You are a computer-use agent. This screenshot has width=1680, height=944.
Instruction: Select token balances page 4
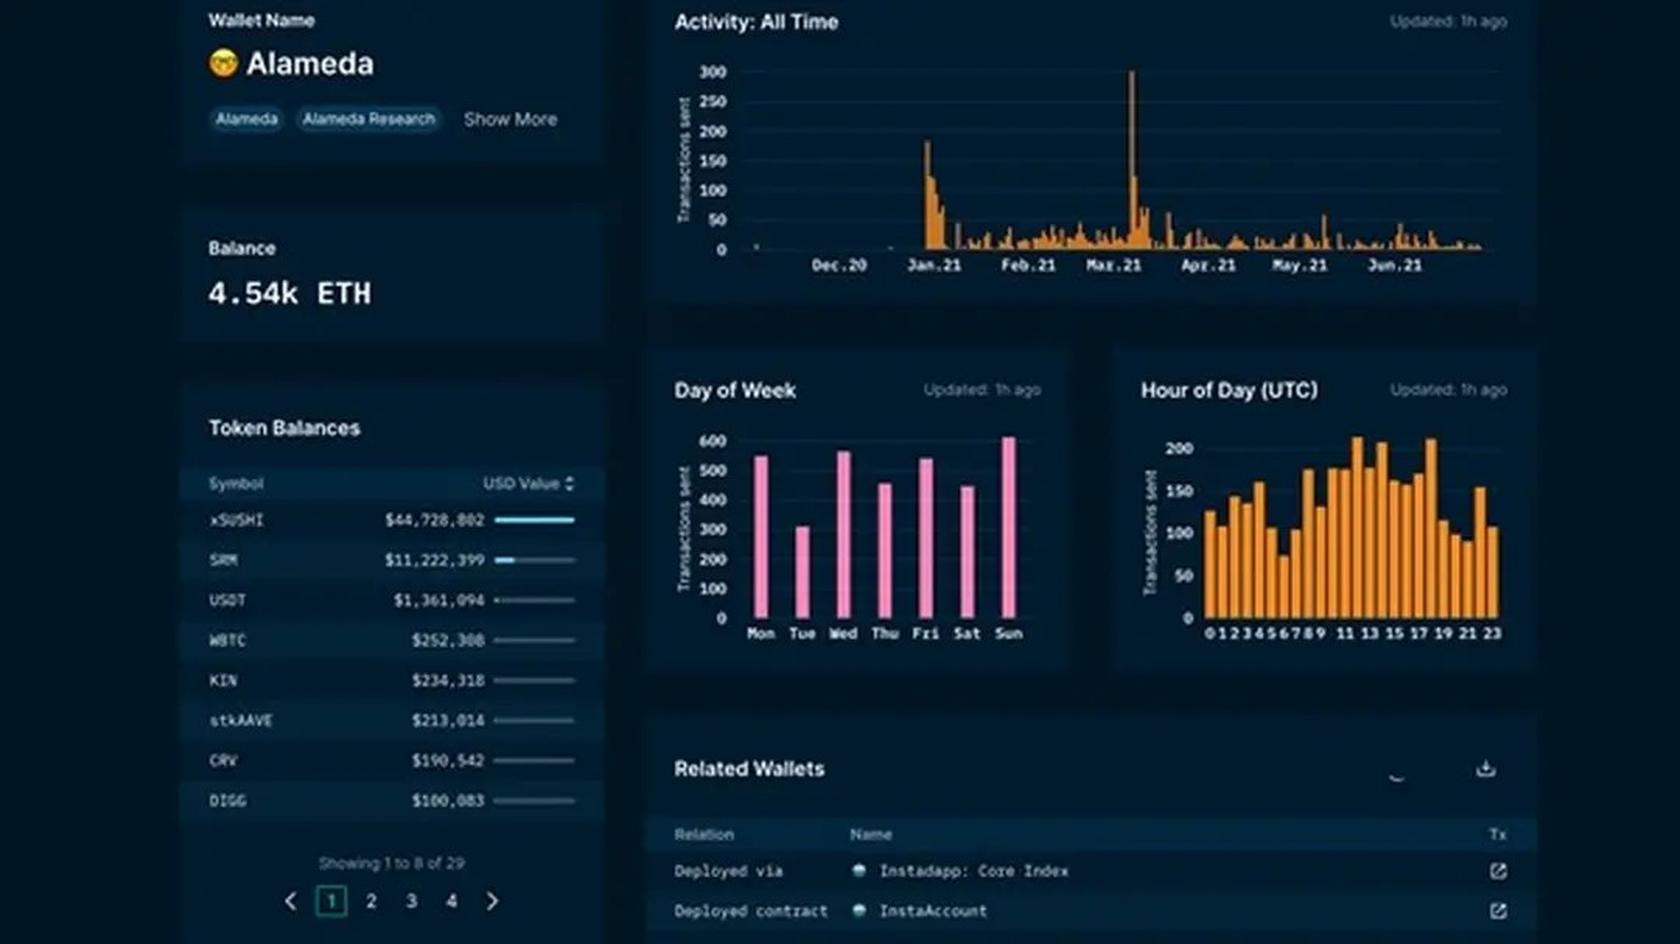coord(452,901)
